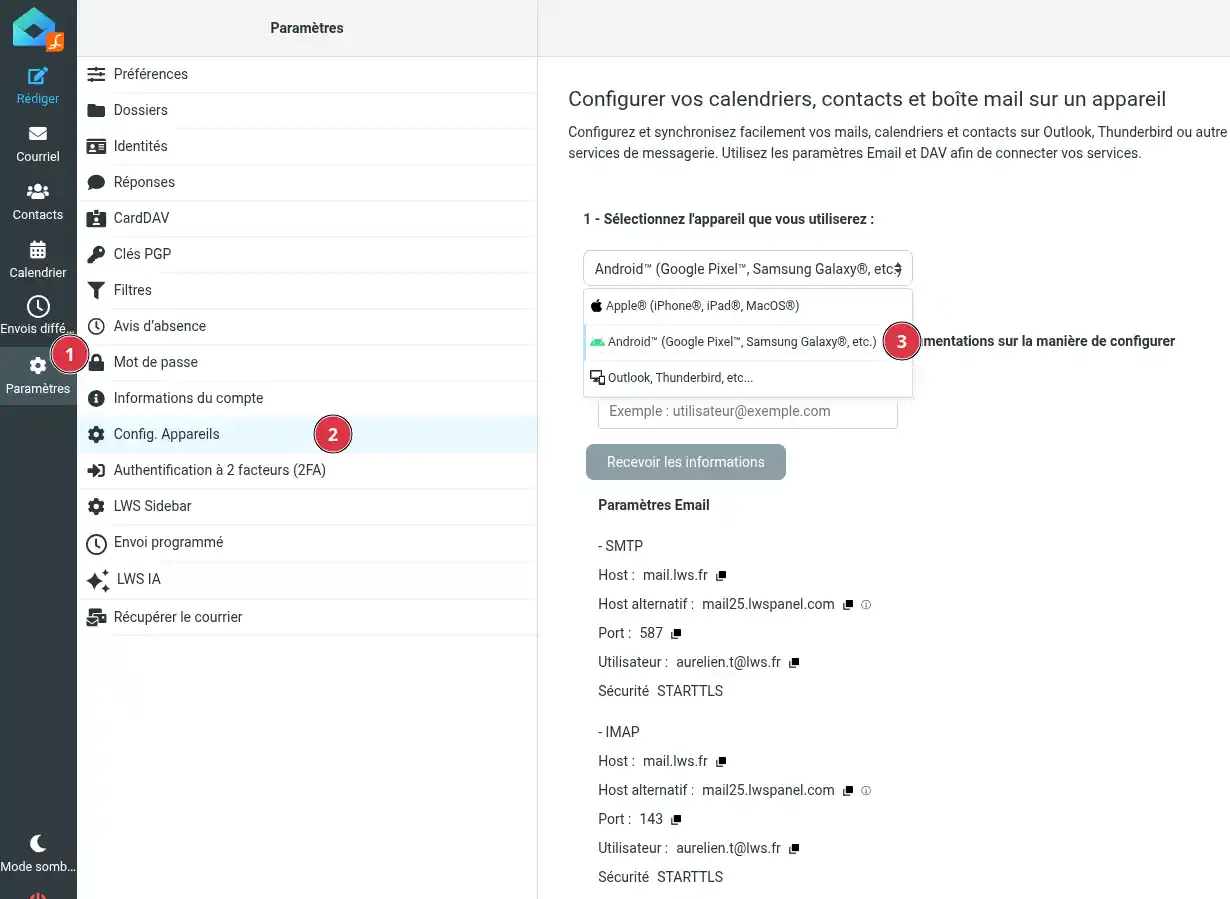
Task: Choose Android (Google Pixel, Samsung Galaxy) option
Action: [748, 342]
